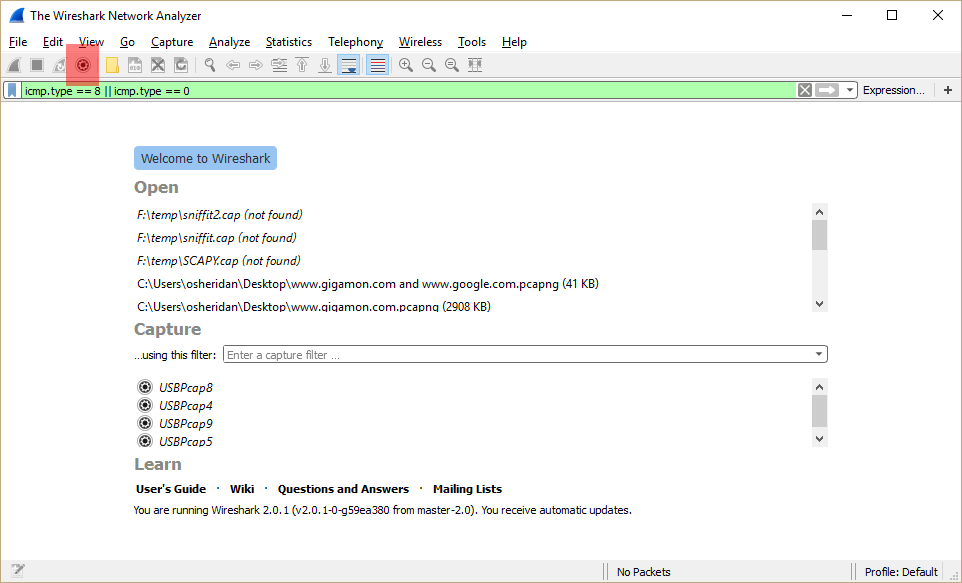Open gigamon.com and google.com pcapng file

367,284
